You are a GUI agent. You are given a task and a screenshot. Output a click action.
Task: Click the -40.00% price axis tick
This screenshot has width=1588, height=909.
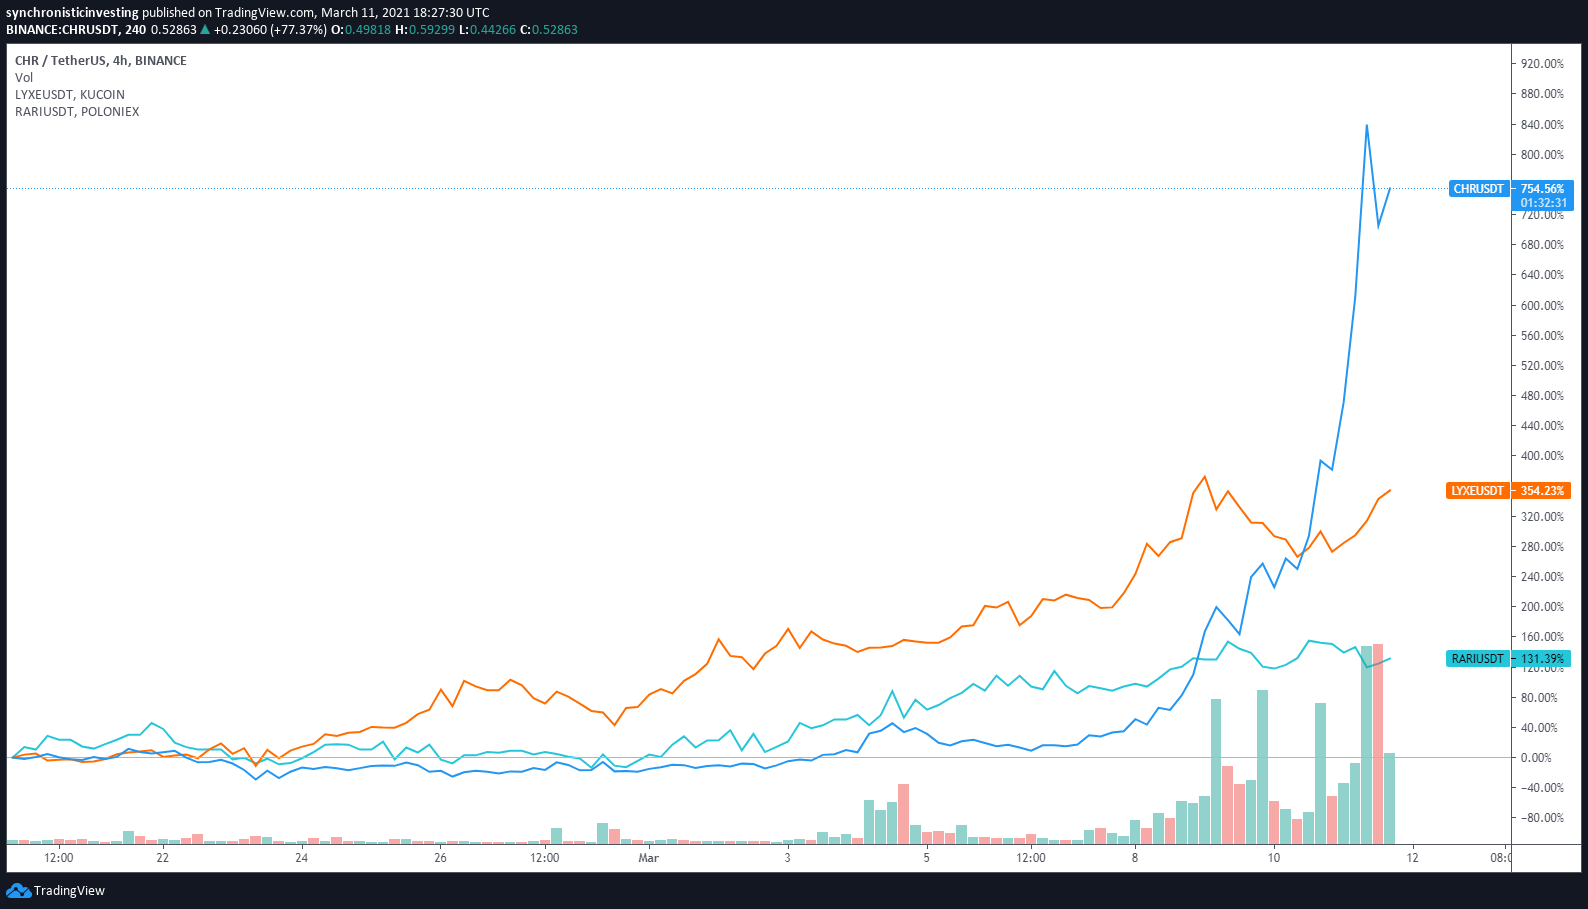point(1540,788)
